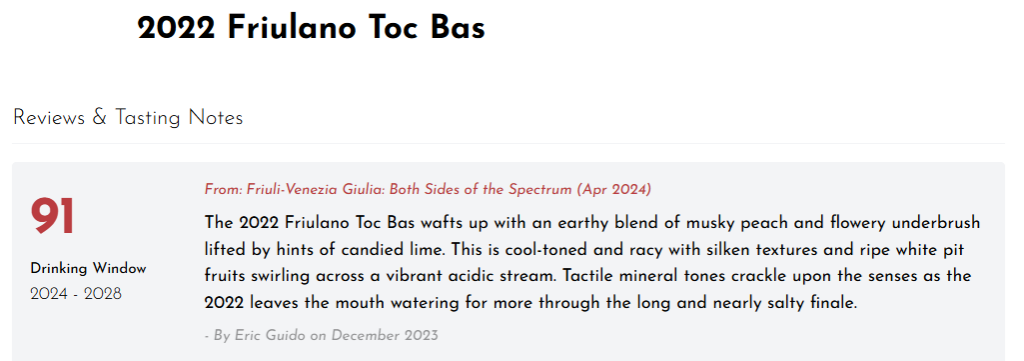Click 'Both Sides of the Spectrum' link text
The width and height of the screenshot is (1024, 361).
(x=481, y=190)
